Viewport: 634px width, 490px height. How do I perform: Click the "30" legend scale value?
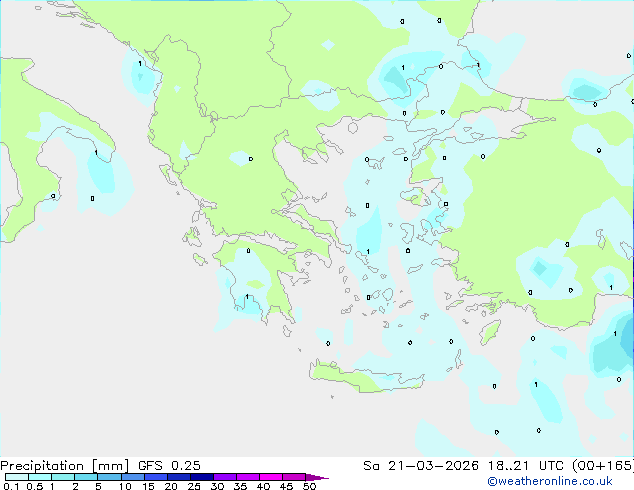pyautogui.click(x=217, y=486)
